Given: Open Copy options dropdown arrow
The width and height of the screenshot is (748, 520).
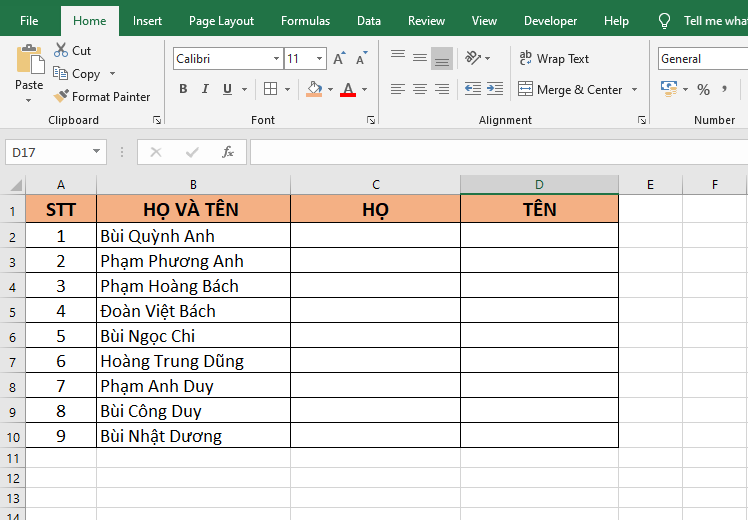Looking at the screenshot, I should click(x=113, y=73).
